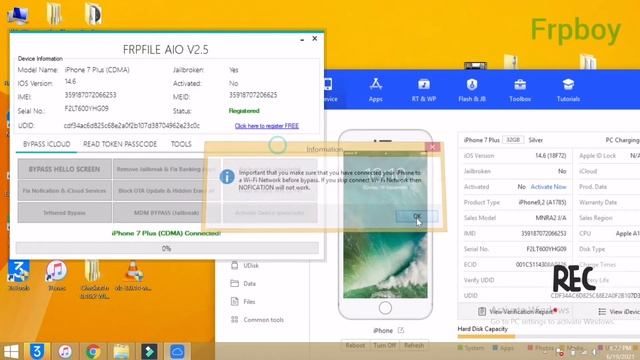Open Apps section in 3uTools toolbar
This screenshot has height=360, width=640.
point(376,89)
